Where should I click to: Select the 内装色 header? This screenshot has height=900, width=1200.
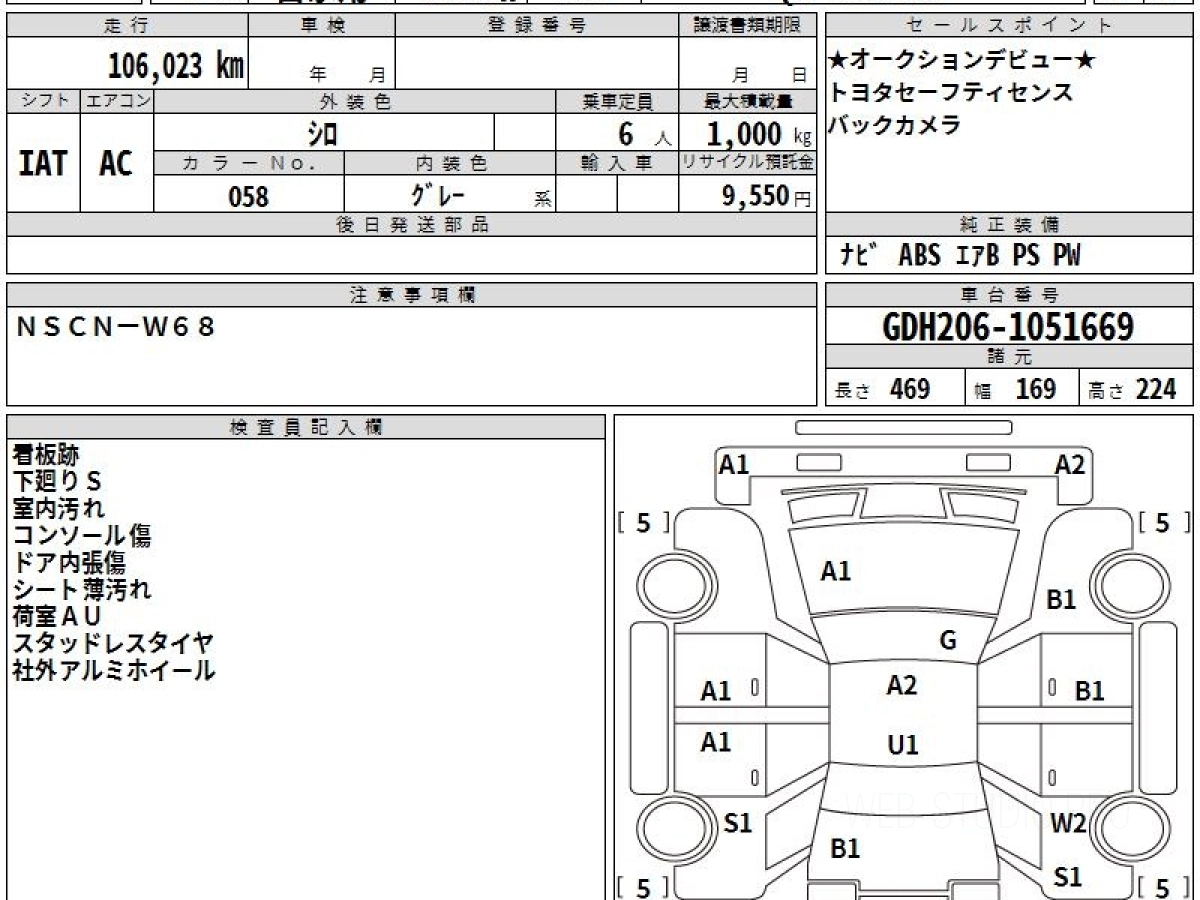(x=450, y=163)
